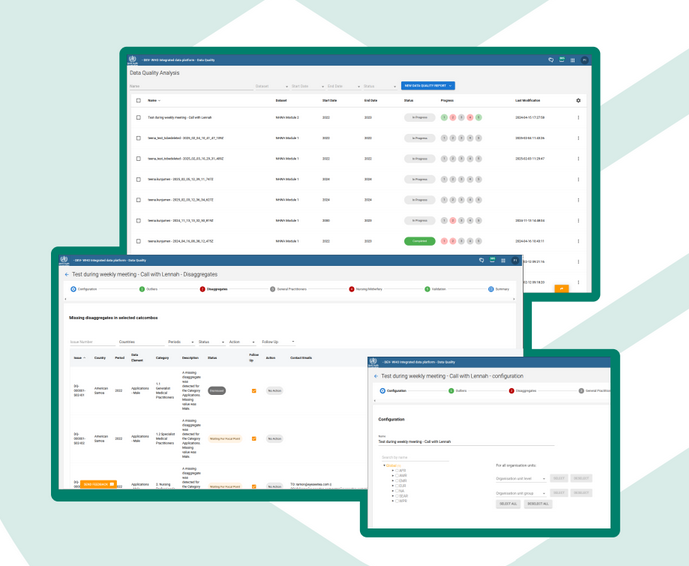Viewport: 689px width, 566px height.
Task: Tick the checkbox for the 'Test during weekly meeting' row
Action: pyautogui.click(x=138, y=117)
